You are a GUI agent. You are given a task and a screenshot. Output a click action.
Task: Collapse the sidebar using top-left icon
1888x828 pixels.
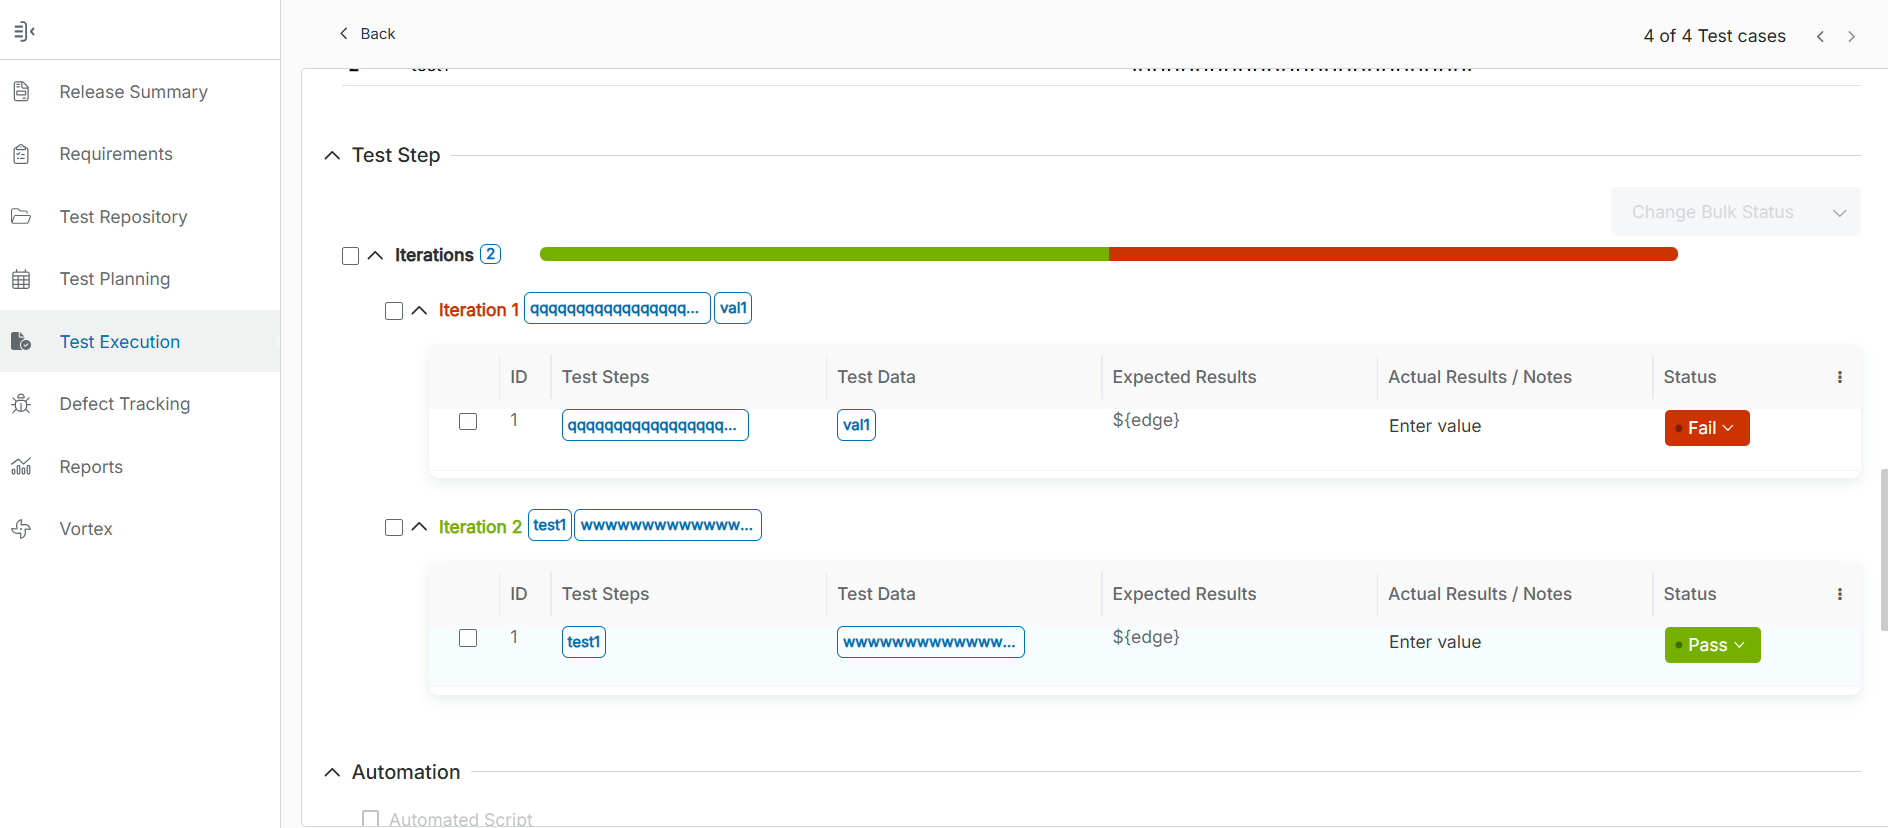click(x=24, y=31)
